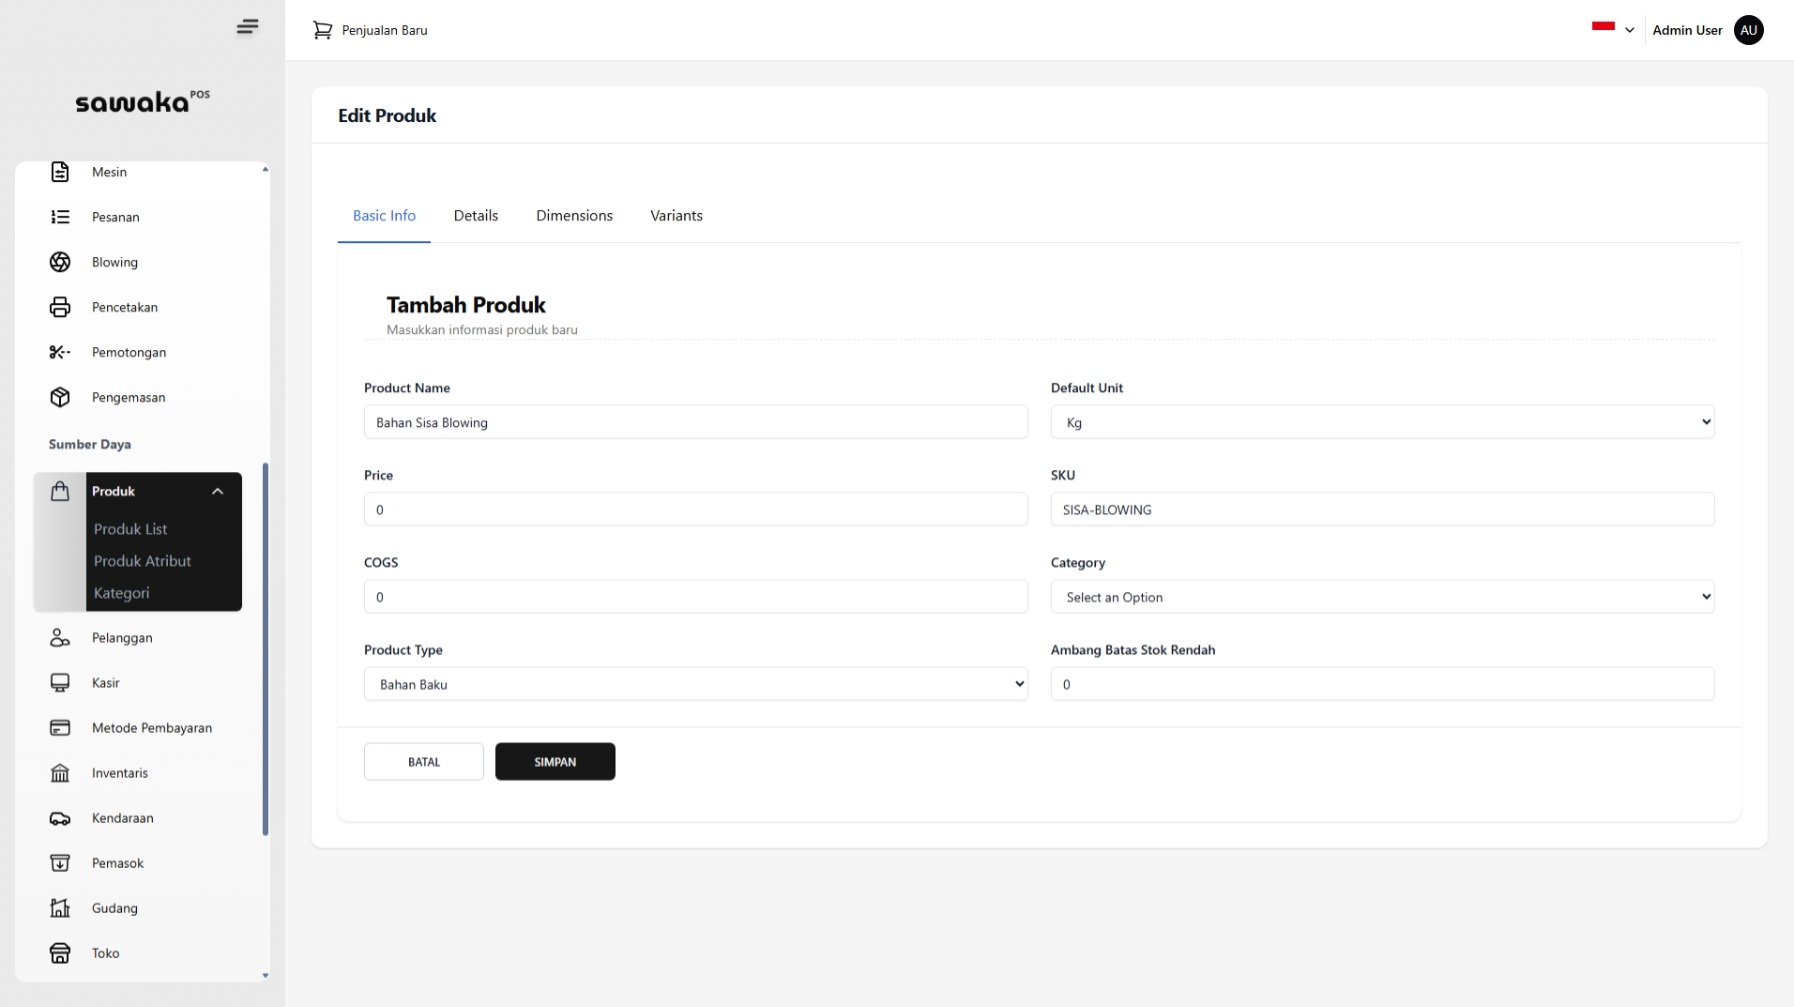The height and width of the screenshot is (1007, 1794).
Task: Collapse the Produk submenu chevron
Action: pos(218,491)
